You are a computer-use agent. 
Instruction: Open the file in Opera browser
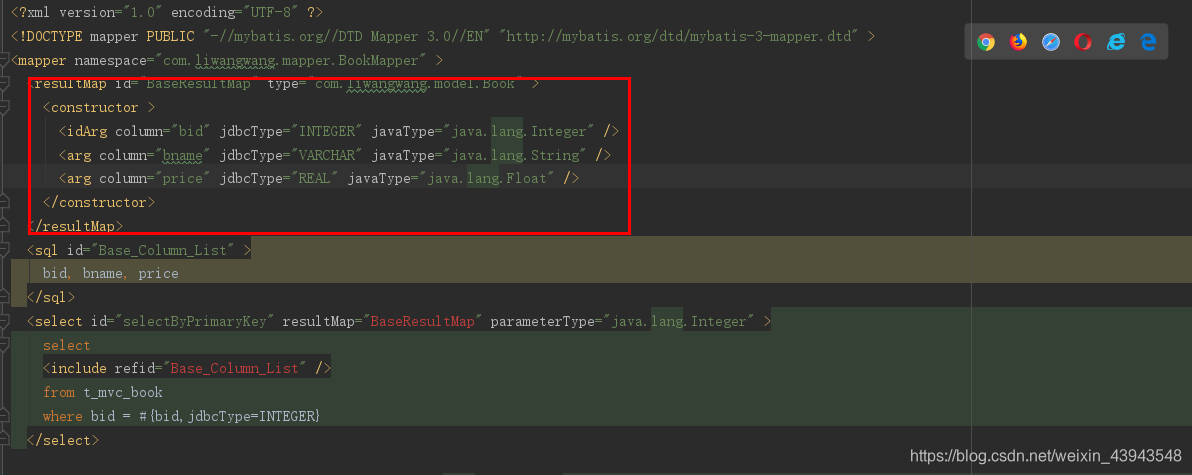coord(1083,43)
